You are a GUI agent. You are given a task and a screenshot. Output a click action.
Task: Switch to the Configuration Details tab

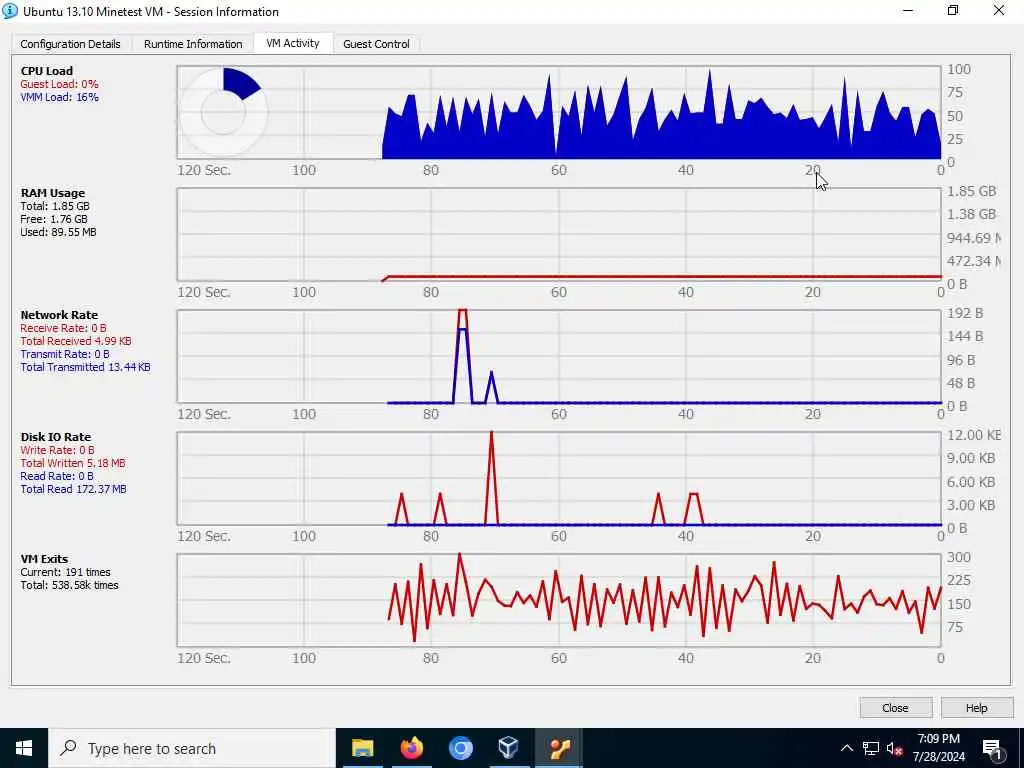(x=71, y=44)
